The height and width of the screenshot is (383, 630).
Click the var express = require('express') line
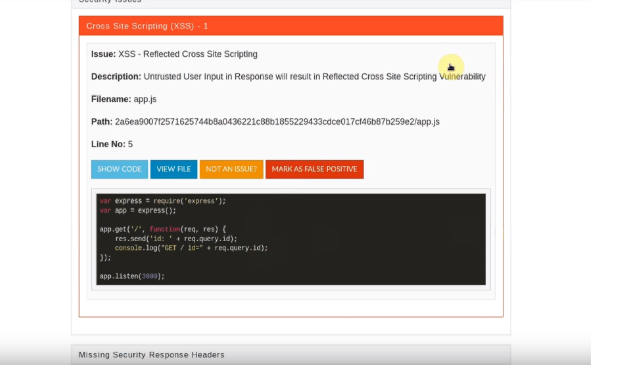coord(163,201)
